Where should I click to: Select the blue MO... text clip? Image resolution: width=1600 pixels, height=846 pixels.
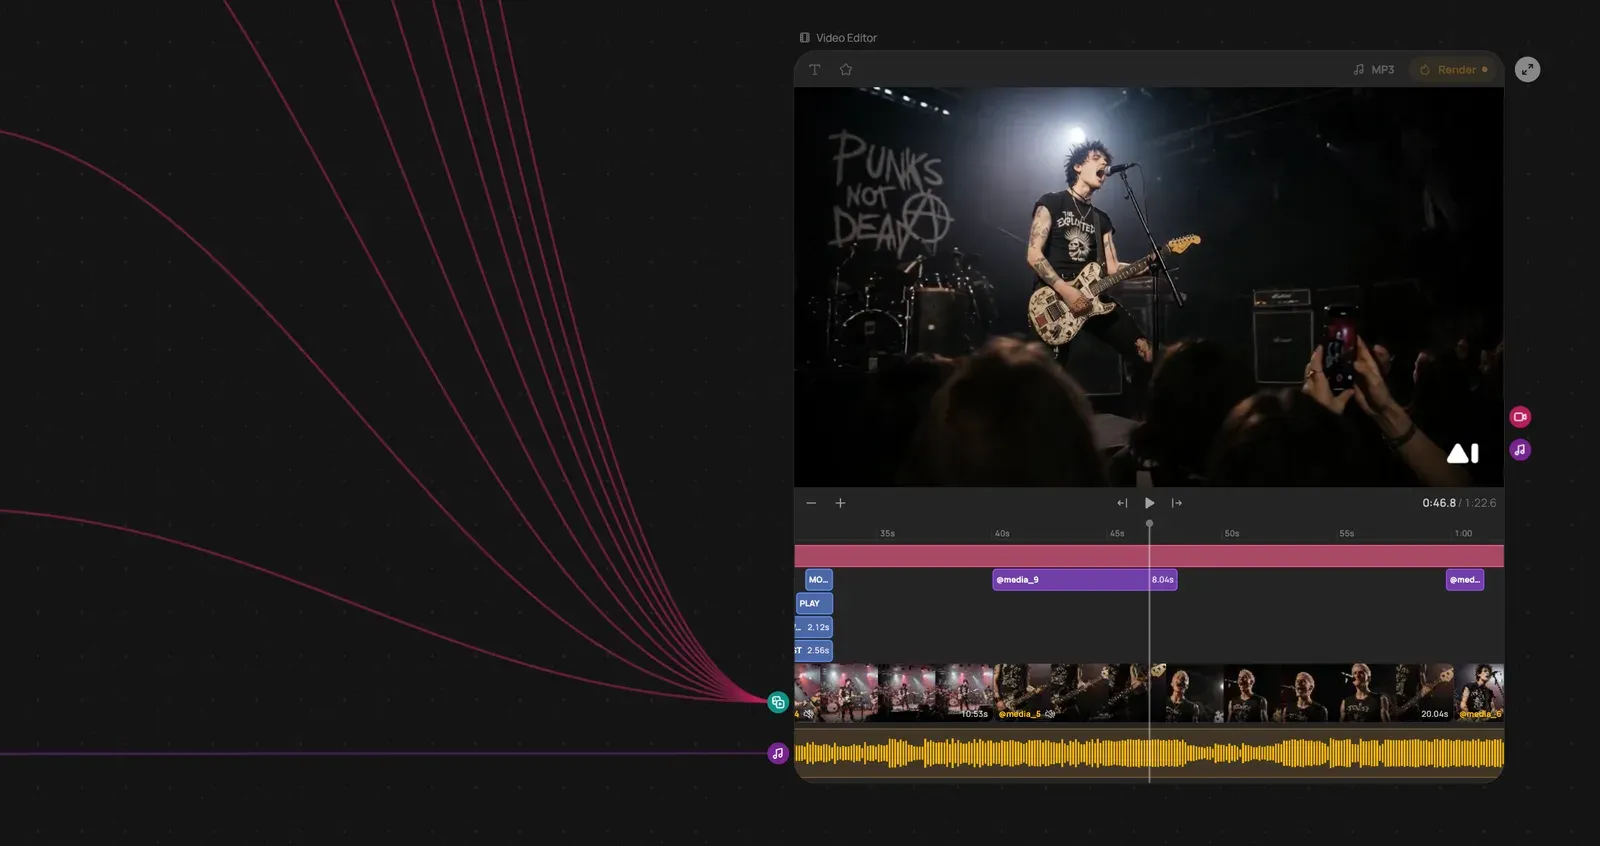(x=819, y=580)
